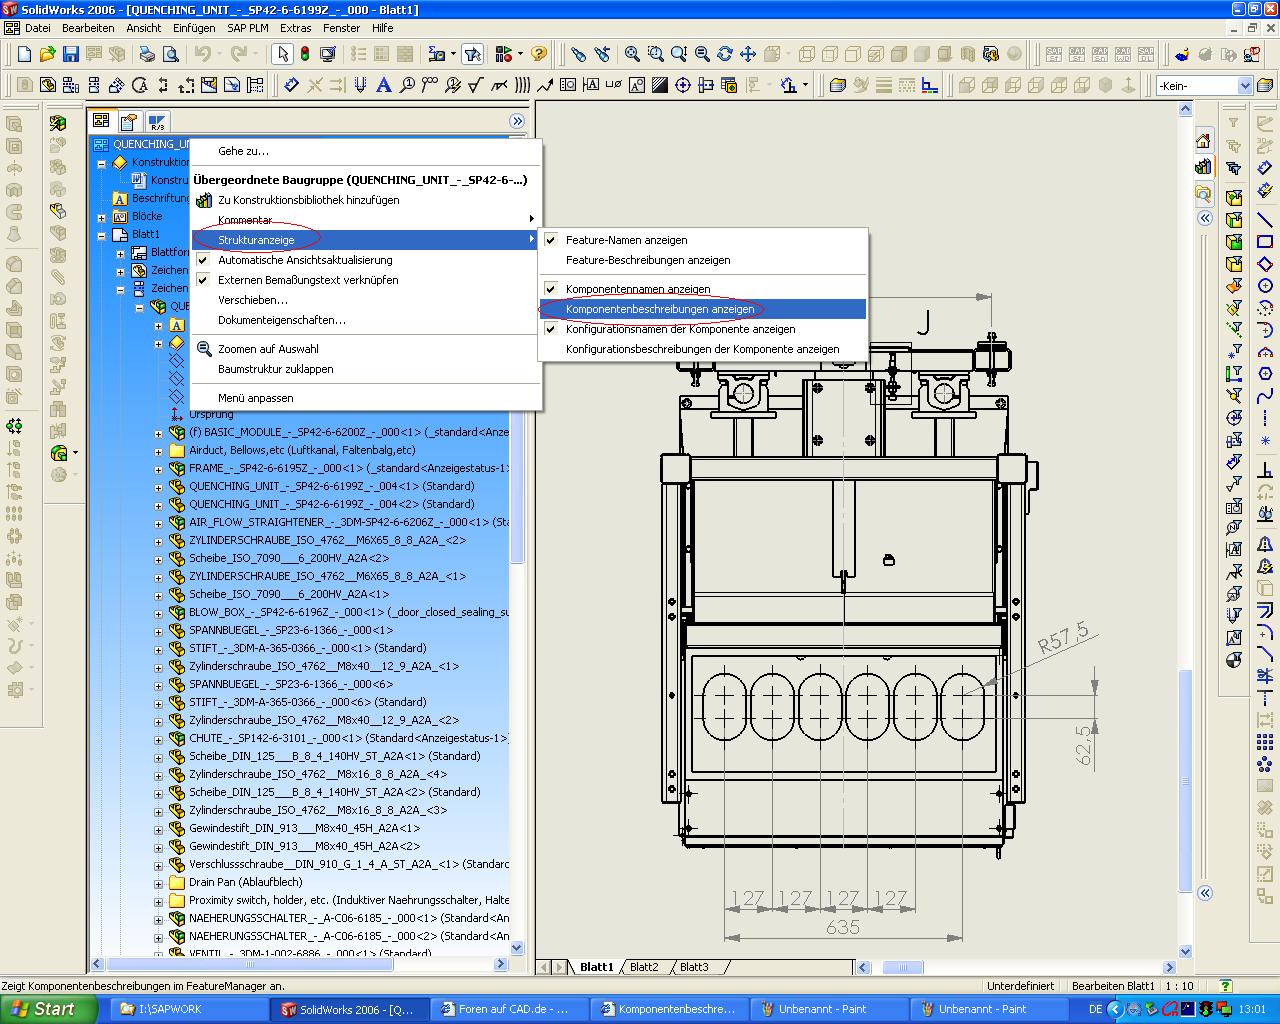Open the Datei menu
The height and width of the screenshot is (1024, 1280).
[38, 28]
